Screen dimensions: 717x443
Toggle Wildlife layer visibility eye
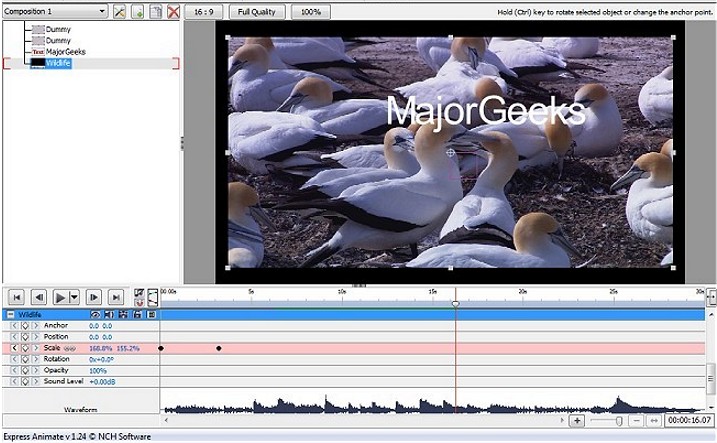coord(95,315)
